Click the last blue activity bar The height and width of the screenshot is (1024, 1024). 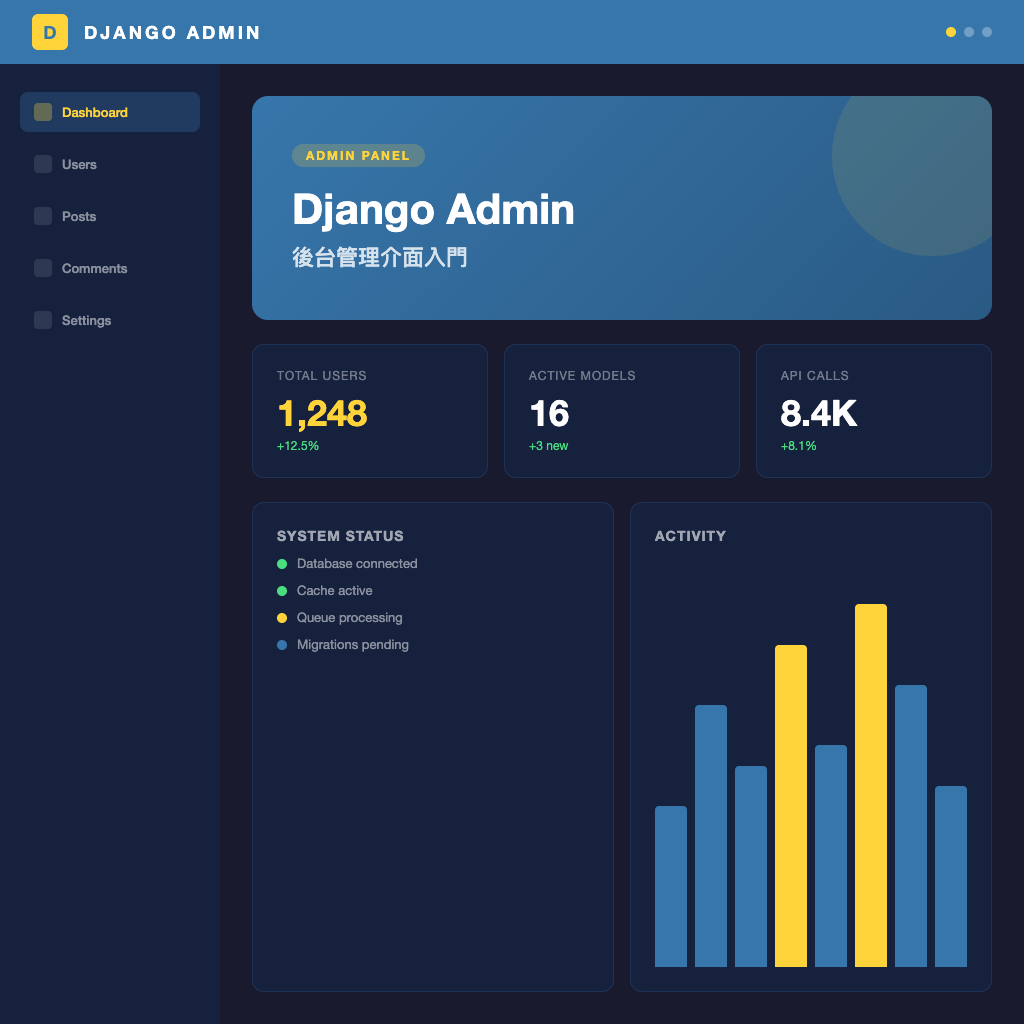[x=951, y=876]
